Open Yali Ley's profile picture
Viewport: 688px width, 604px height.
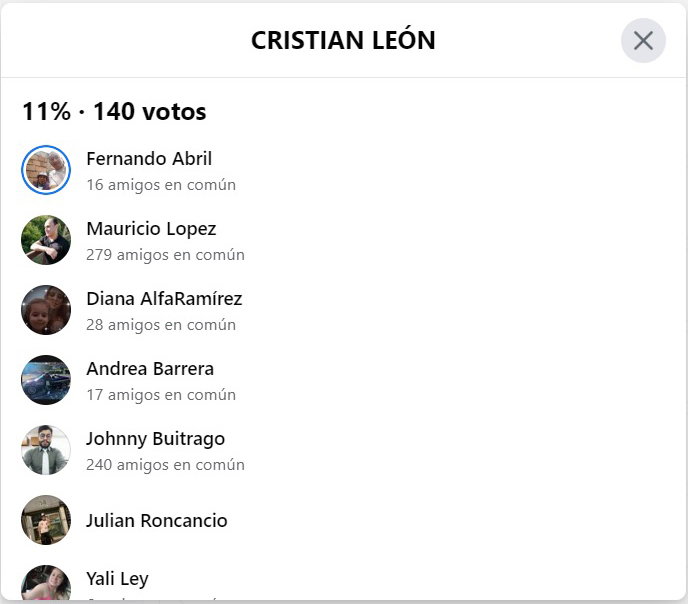(x=46, y=583)
